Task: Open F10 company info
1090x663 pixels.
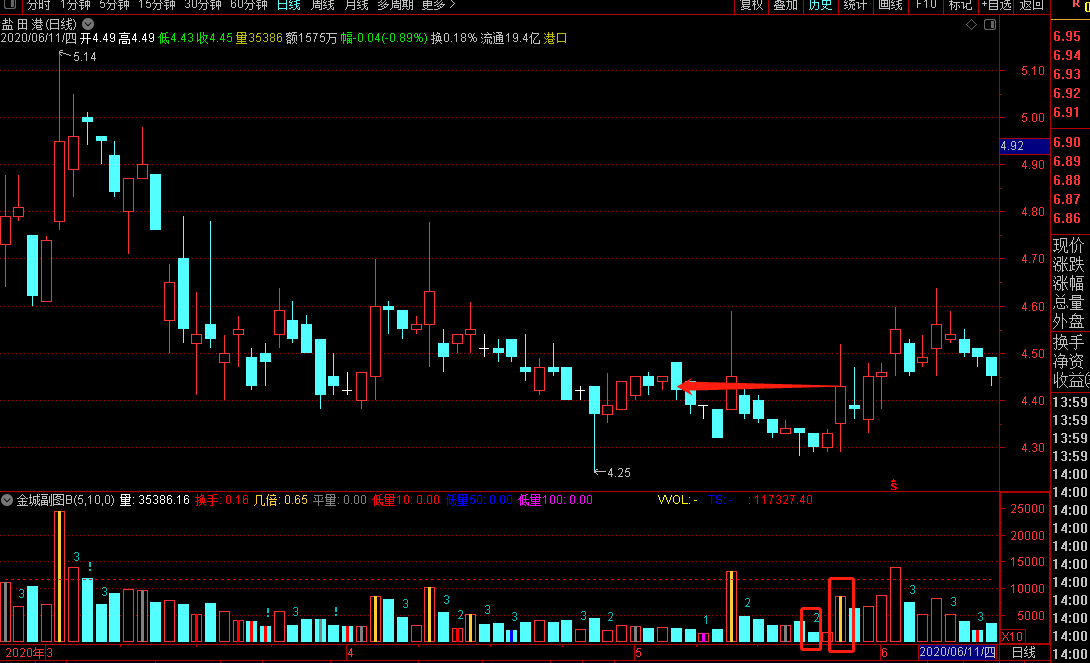Action: click(x=926, y=5)
